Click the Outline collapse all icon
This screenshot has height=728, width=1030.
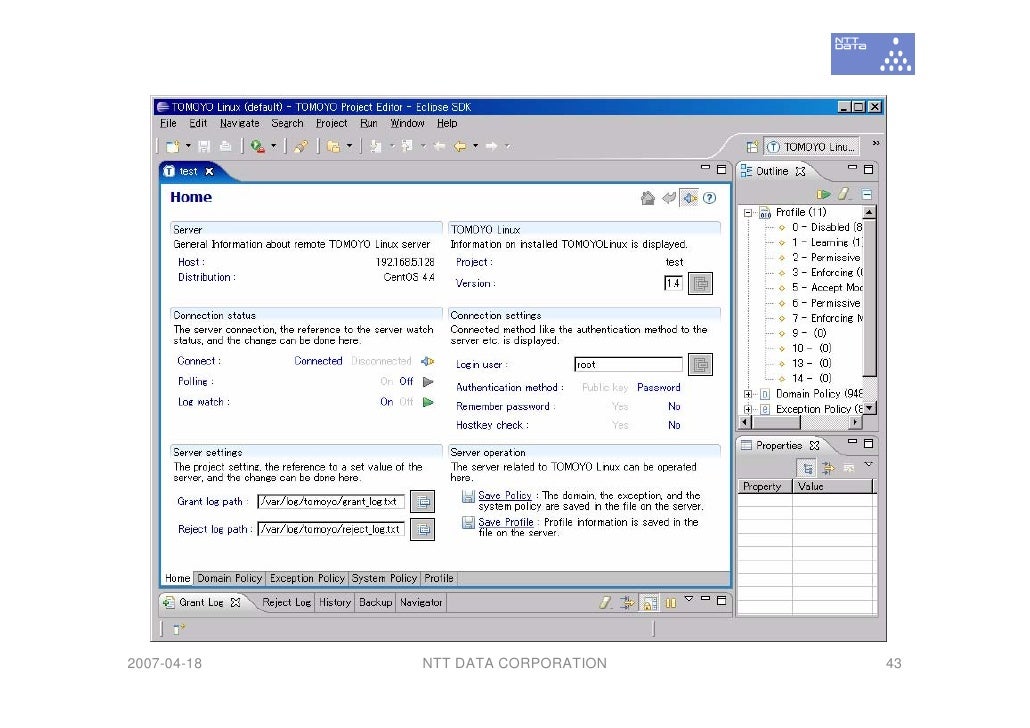867,194
